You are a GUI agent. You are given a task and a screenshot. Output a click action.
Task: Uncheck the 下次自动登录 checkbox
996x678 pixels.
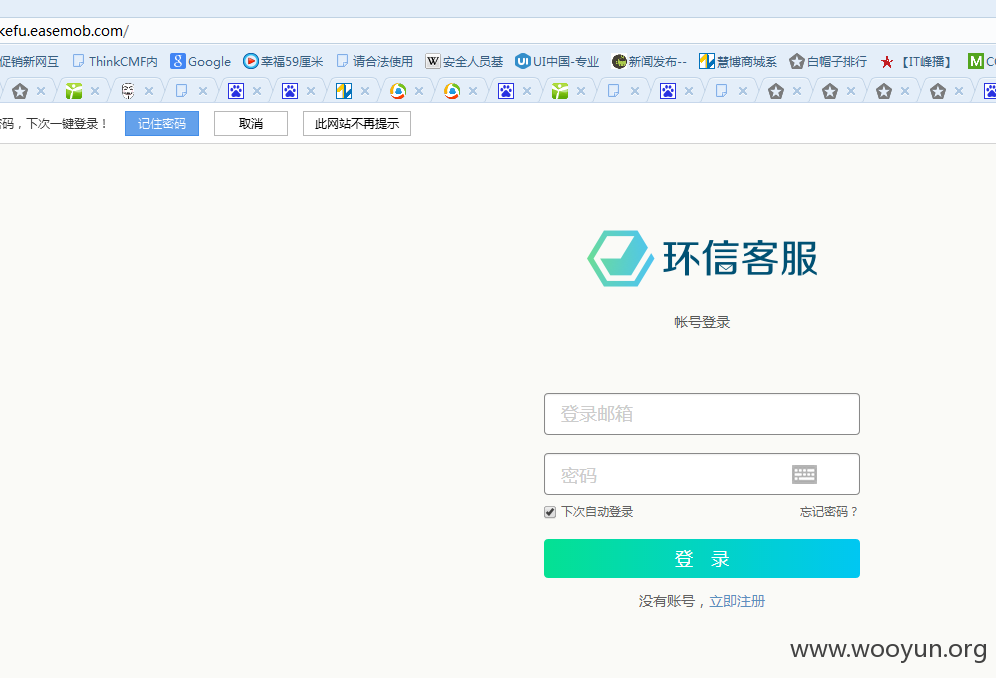[550, 512]
